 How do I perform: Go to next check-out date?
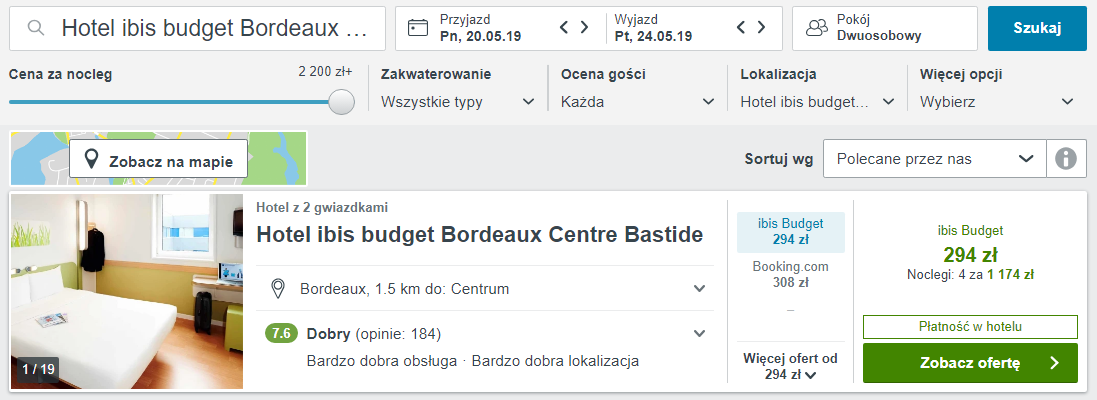click(762, 28)
